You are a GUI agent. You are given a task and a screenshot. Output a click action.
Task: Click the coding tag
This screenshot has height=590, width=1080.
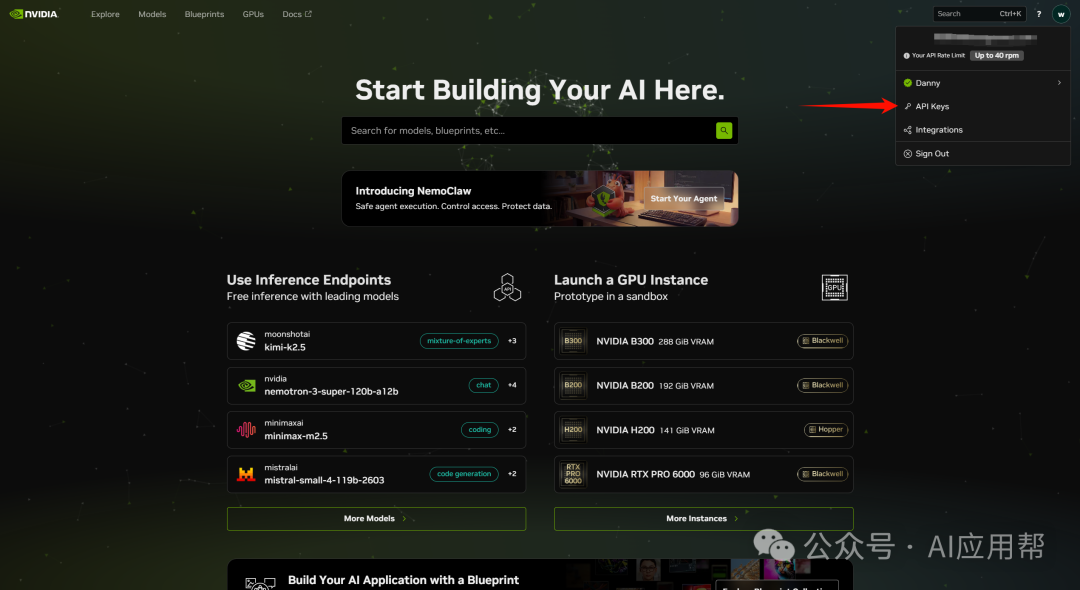point(479,430)
